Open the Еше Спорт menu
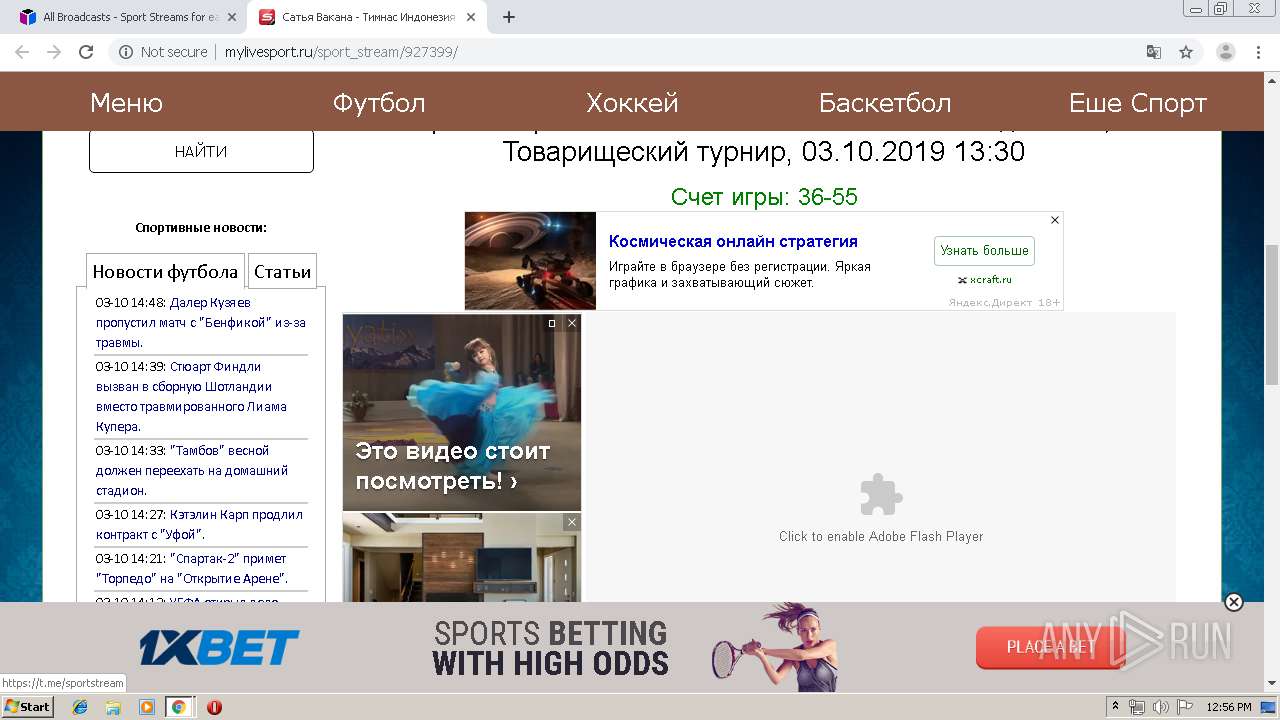The height and width of the screenshot is (720, 1280). (1138, 103)
